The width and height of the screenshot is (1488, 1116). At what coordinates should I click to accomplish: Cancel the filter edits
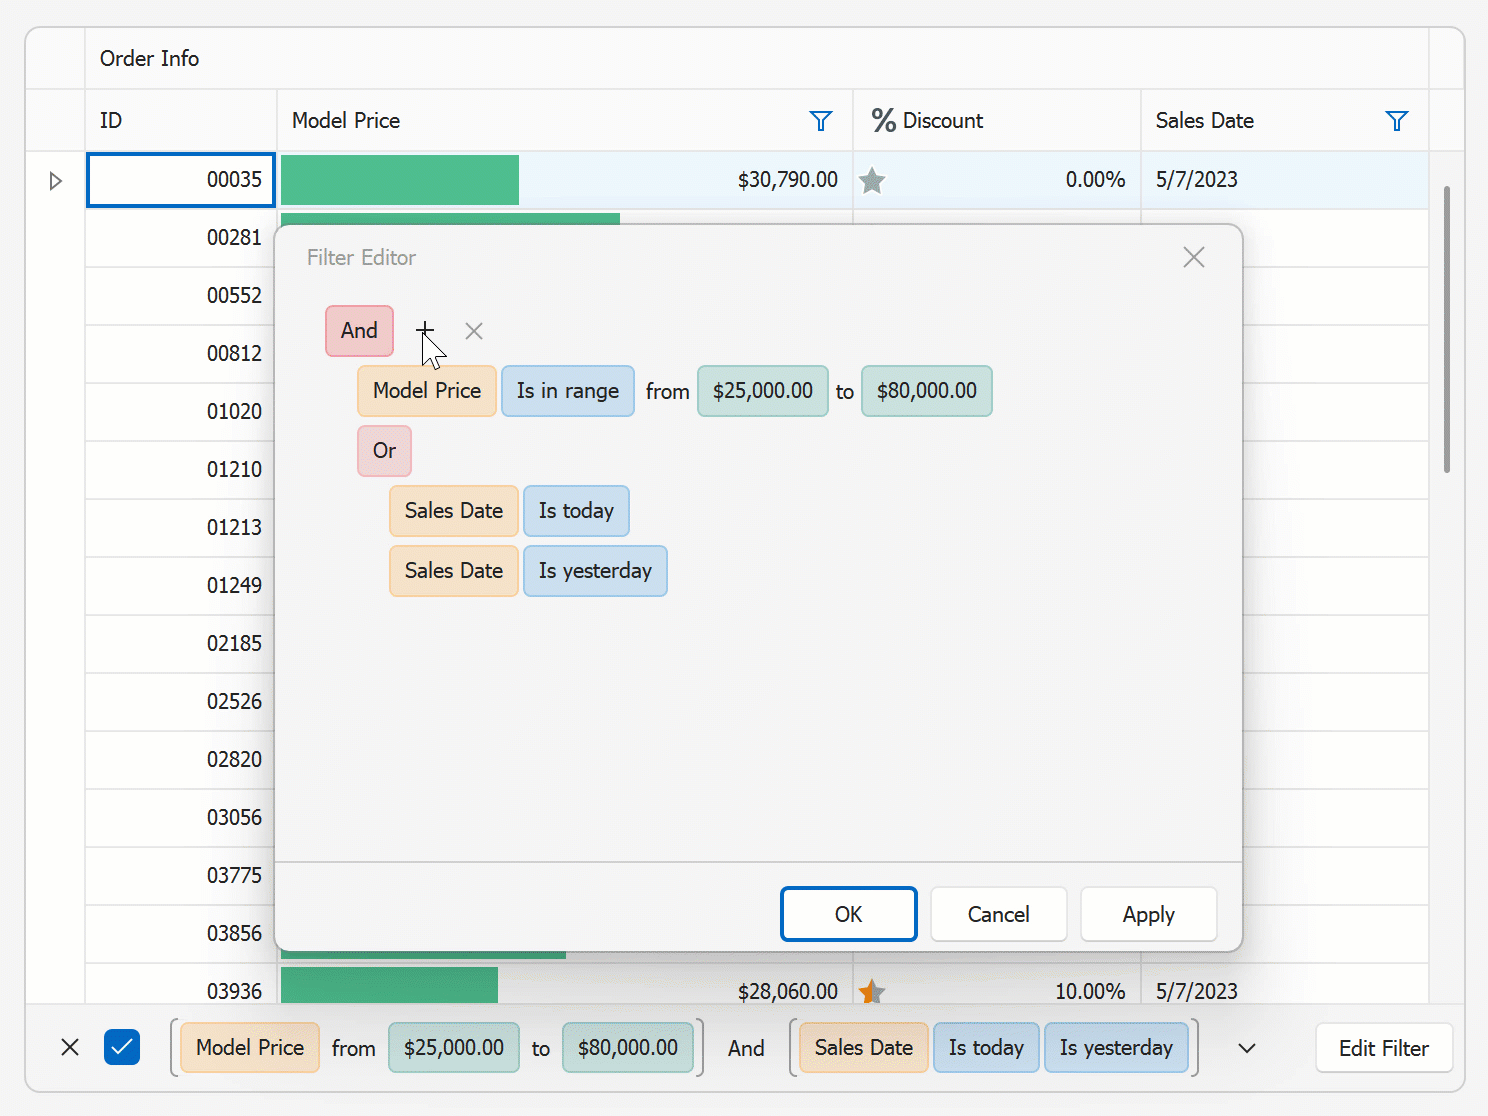(x=998, y=913)
